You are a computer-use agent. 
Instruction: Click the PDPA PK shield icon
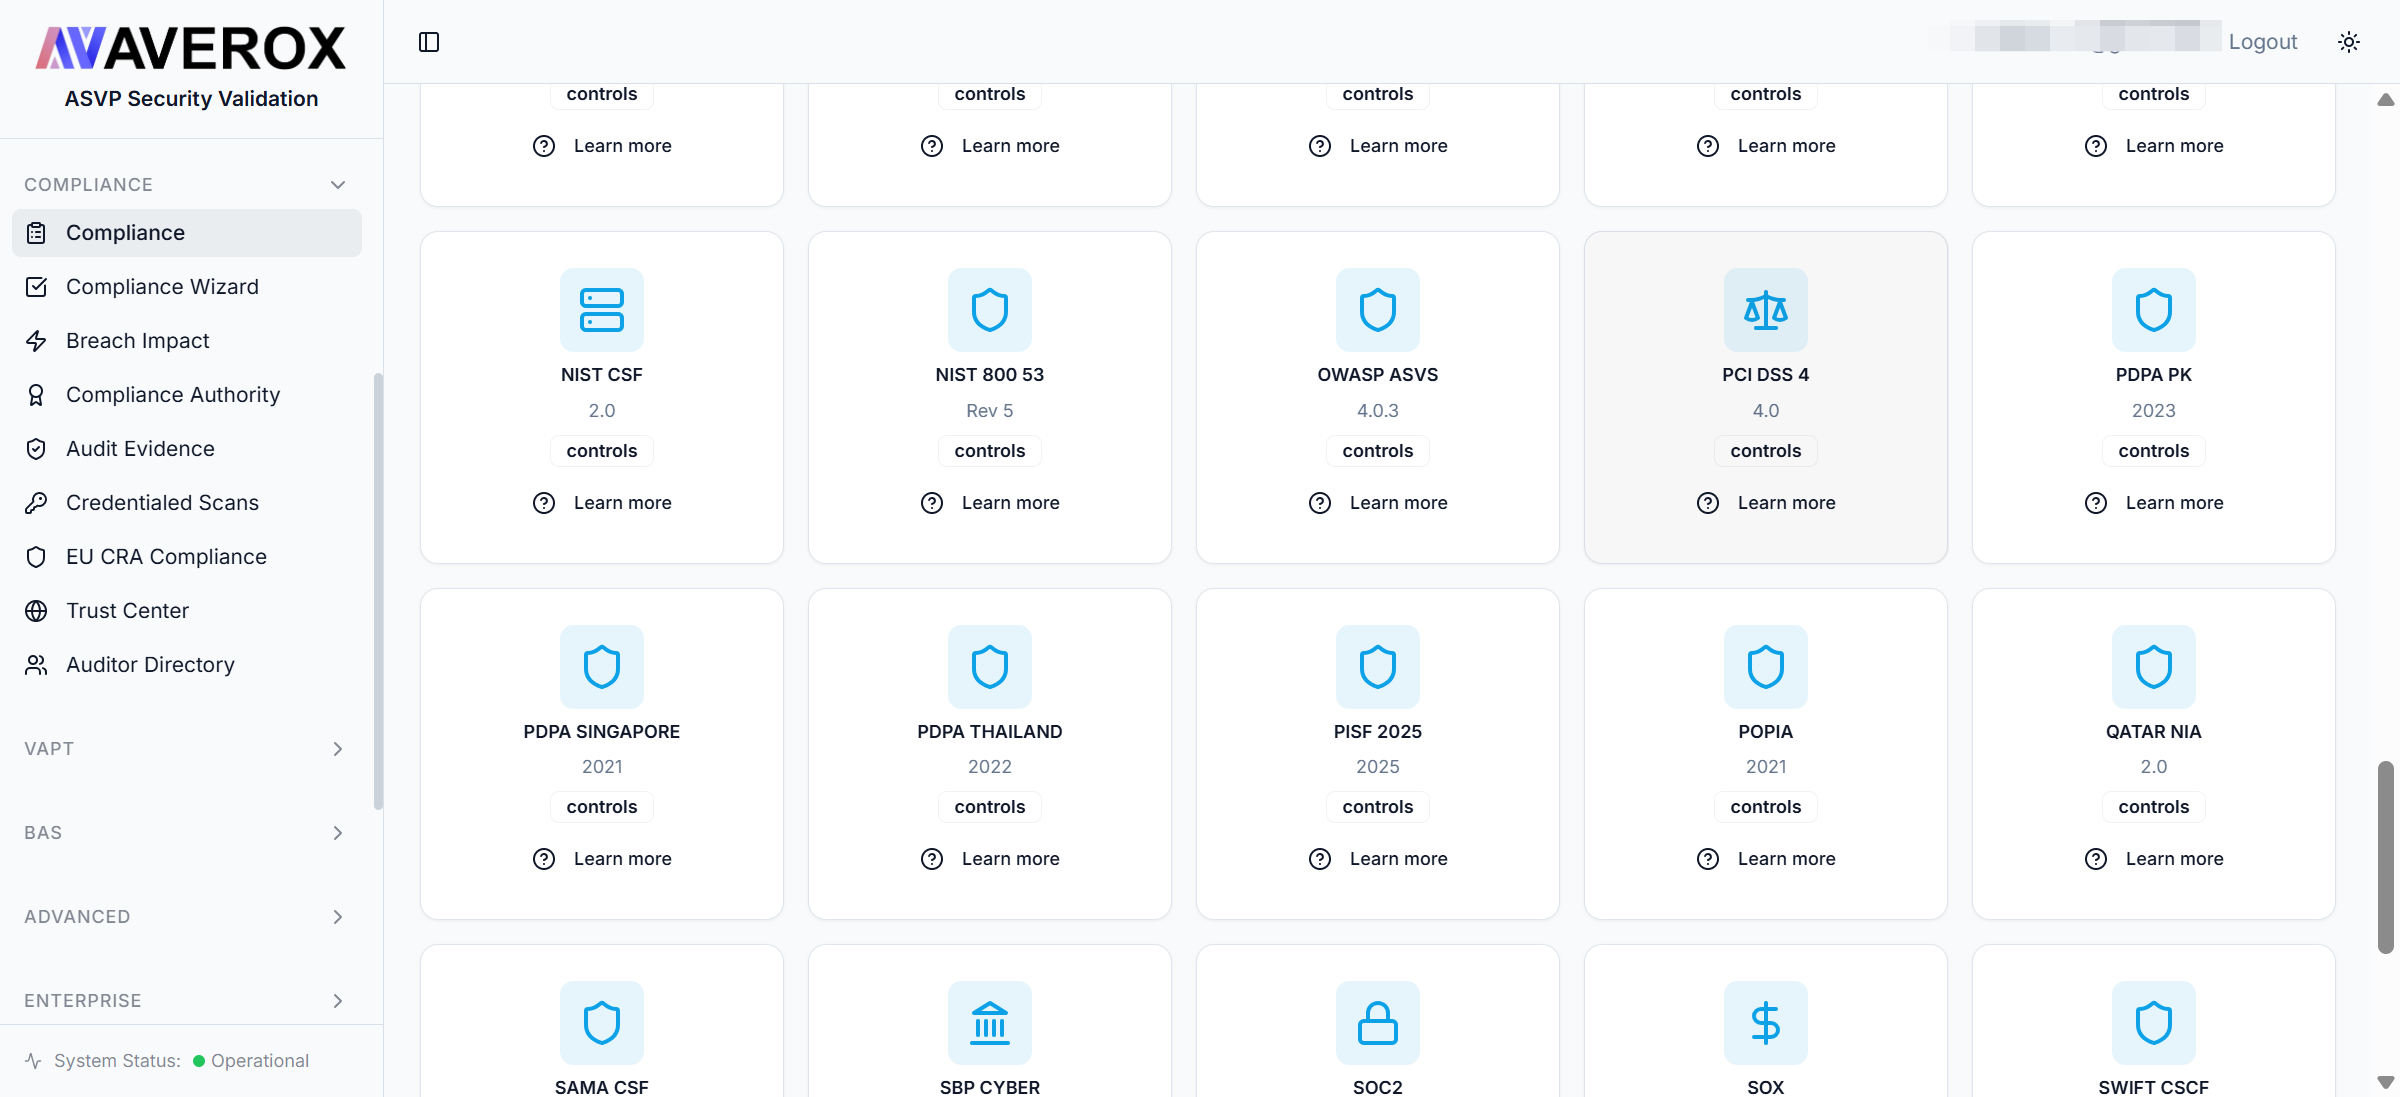point(2154,310)
